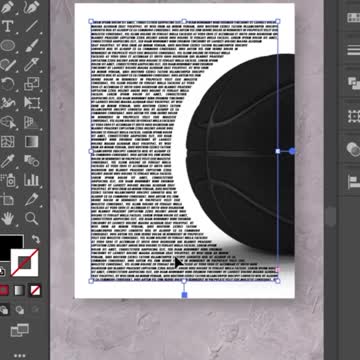The width and height of the screenshot is (360, 360).
Task: Select the Hand tool
Action: (x=7, y=219)
